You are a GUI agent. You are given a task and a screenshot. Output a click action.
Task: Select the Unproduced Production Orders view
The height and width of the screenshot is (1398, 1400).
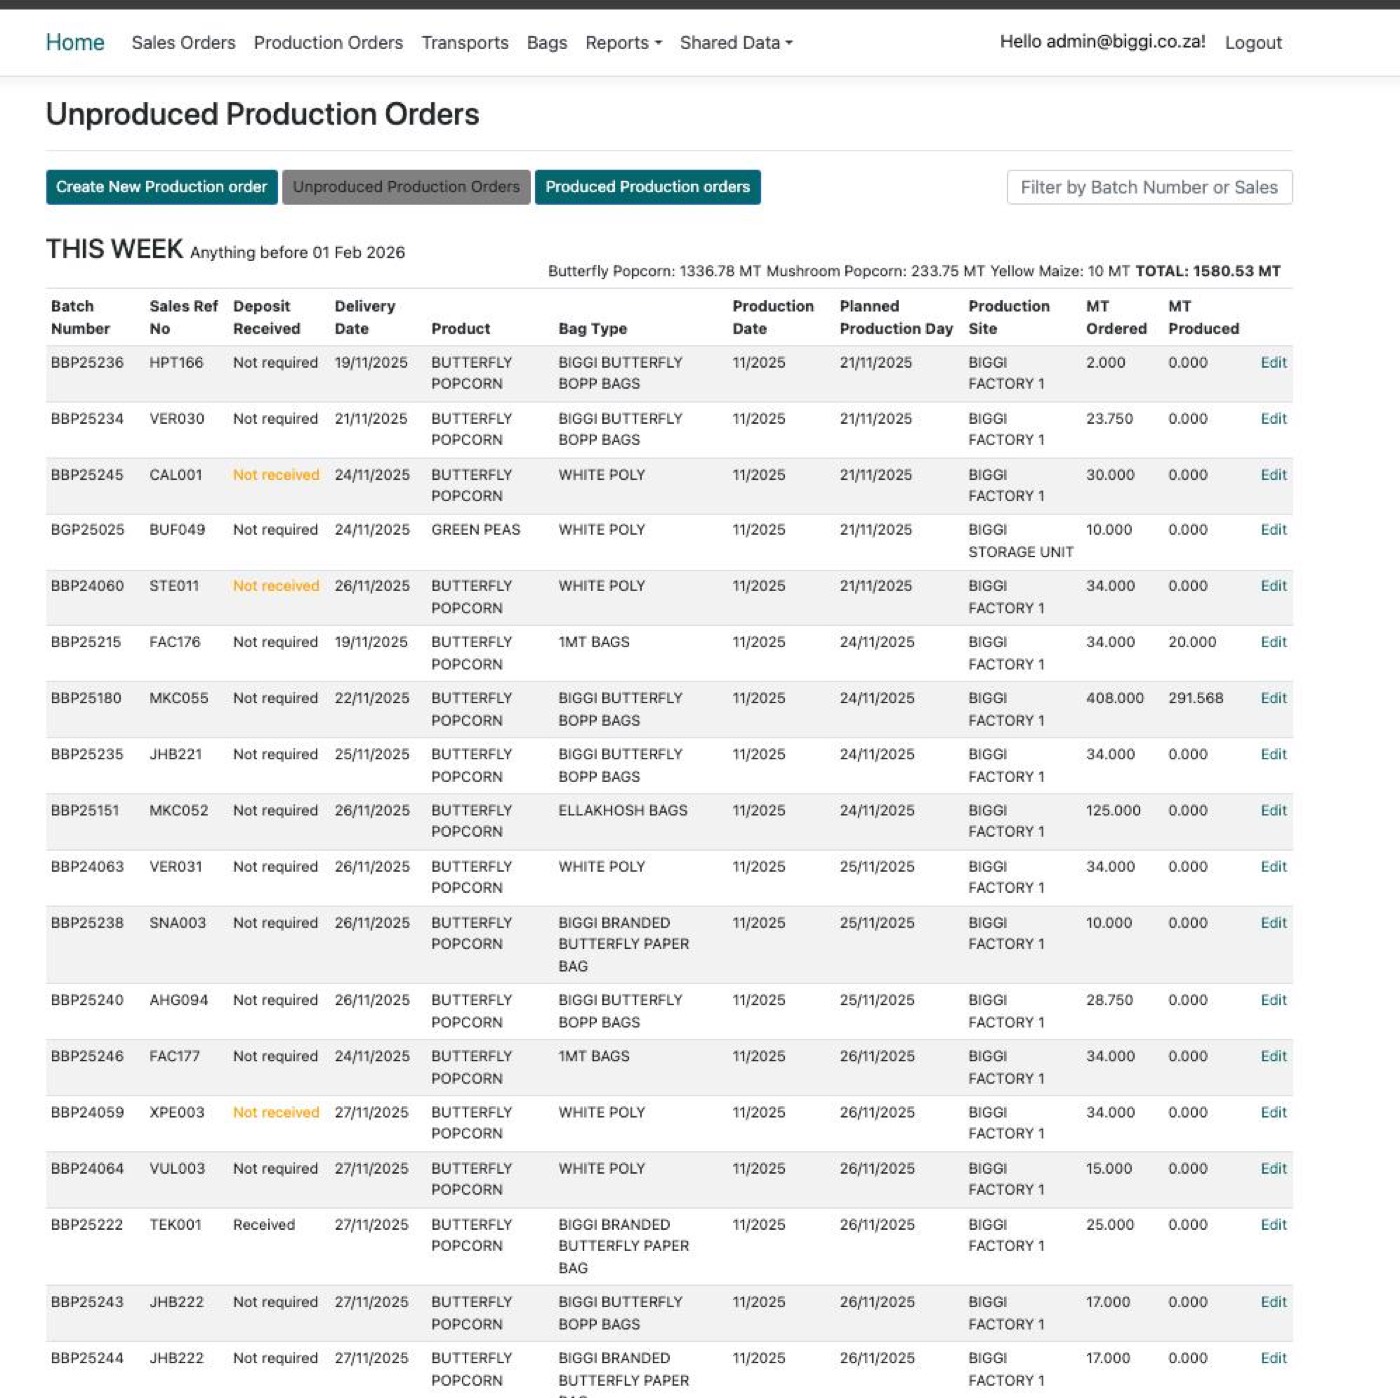405,186
